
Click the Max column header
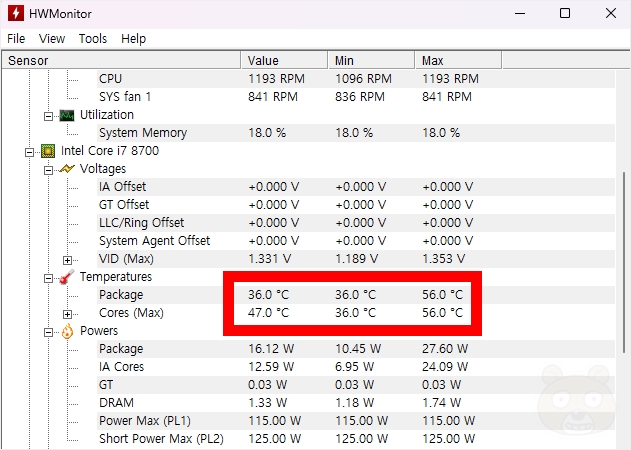click(458, 60)
